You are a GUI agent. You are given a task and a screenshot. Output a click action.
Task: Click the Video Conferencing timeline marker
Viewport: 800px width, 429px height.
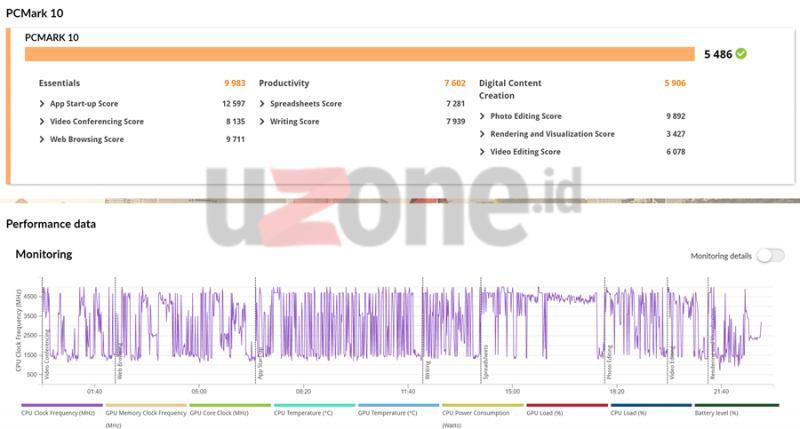47,354
